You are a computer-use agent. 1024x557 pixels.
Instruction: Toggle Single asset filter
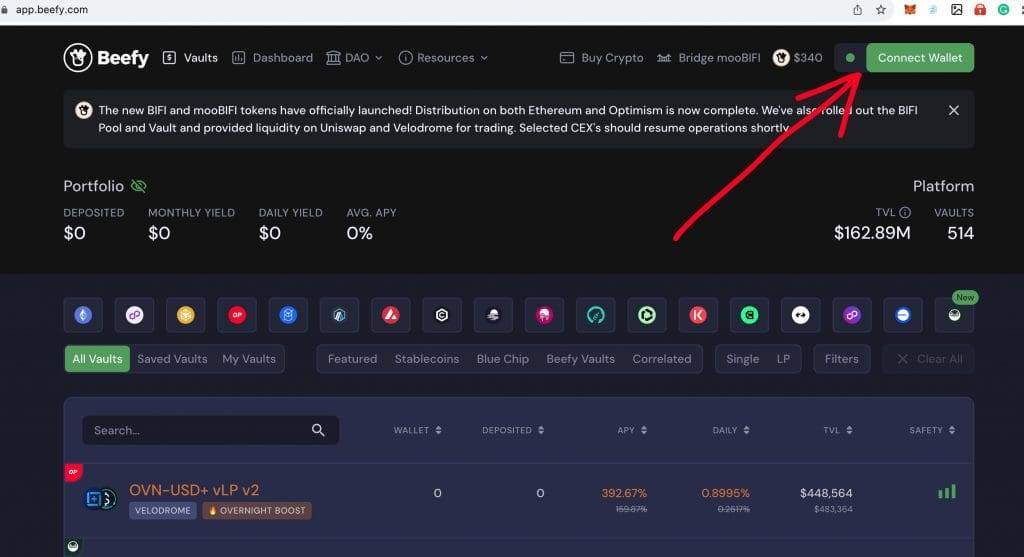click(x=743, y=359)
